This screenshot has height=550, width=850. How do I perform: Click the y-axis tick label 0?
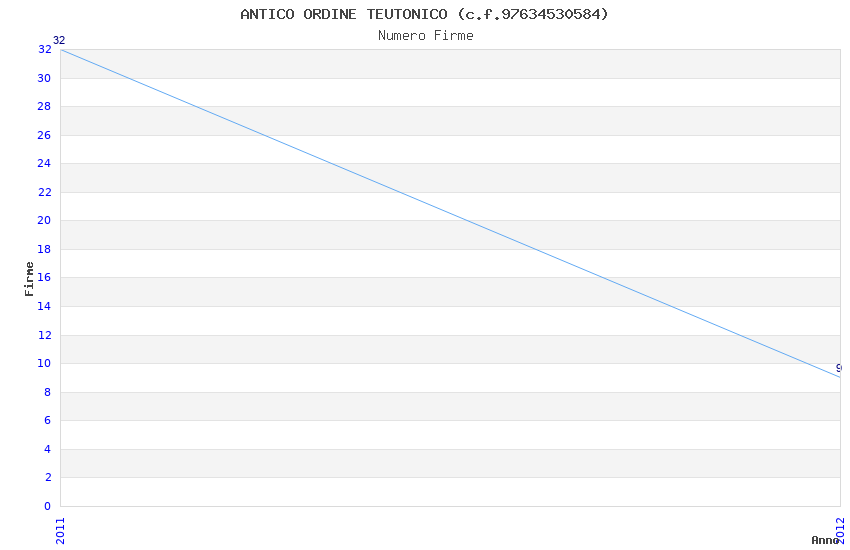48,506
